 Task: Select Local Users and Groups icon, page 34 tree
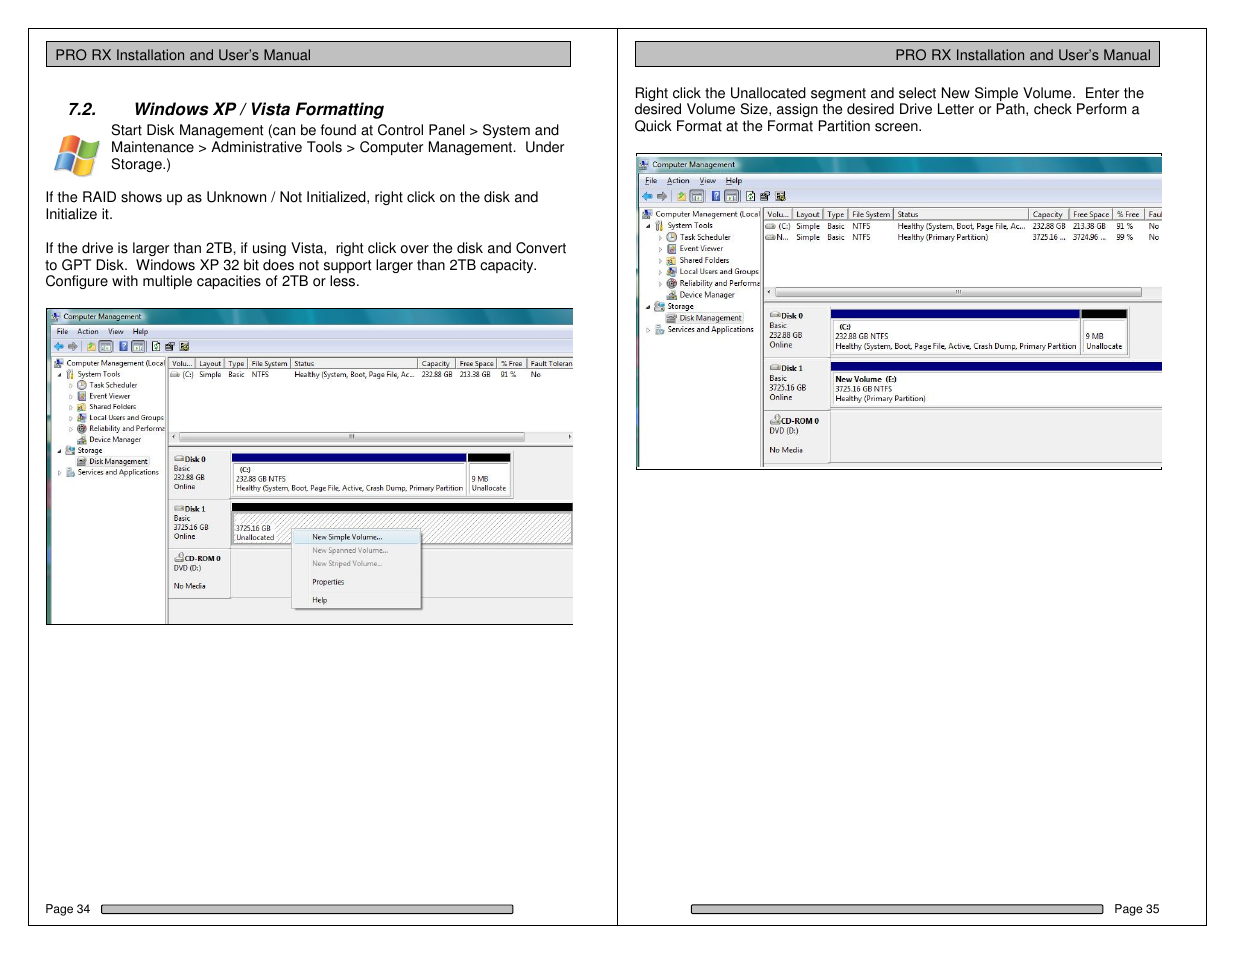pyautogui.click(x=82, y=418)
